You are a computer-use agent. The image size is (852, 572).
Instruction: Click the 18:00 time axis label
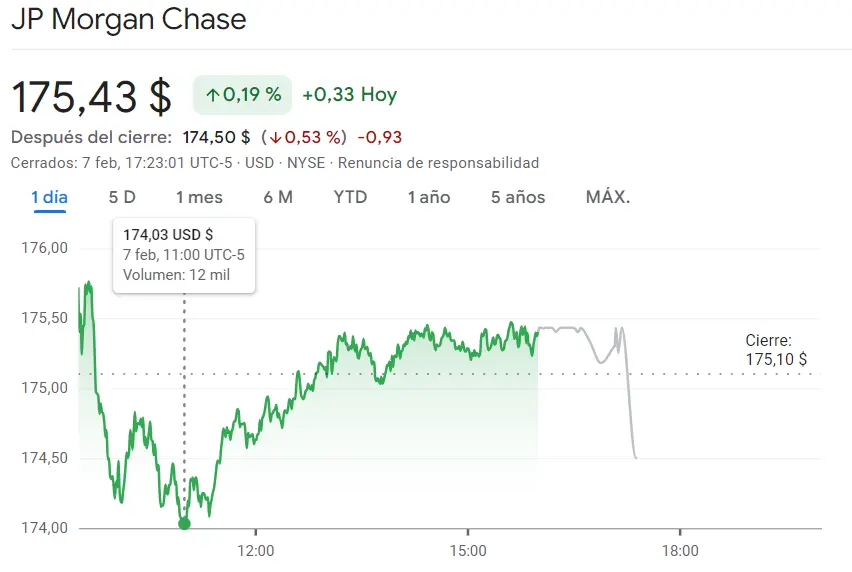[x=680, y=551]
